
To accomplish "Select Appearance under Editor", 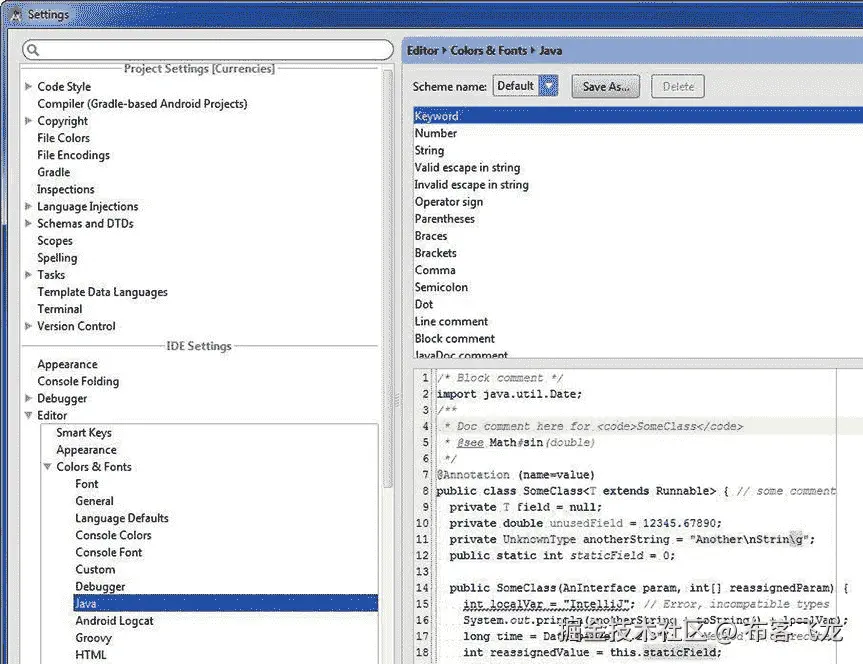I will [86, 450].
